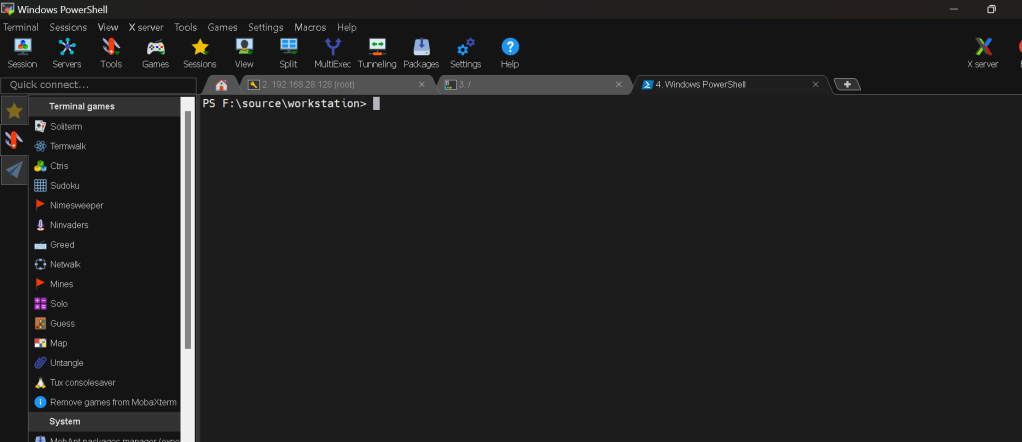Open the Tunneling toolbar icon

(377, 53)
